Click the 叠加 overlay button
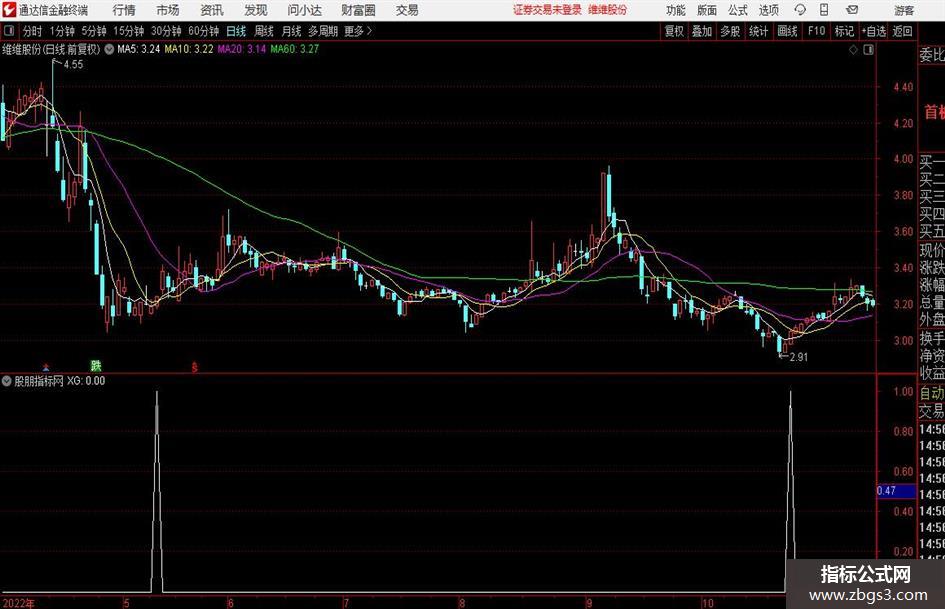 tap(702, 31)
